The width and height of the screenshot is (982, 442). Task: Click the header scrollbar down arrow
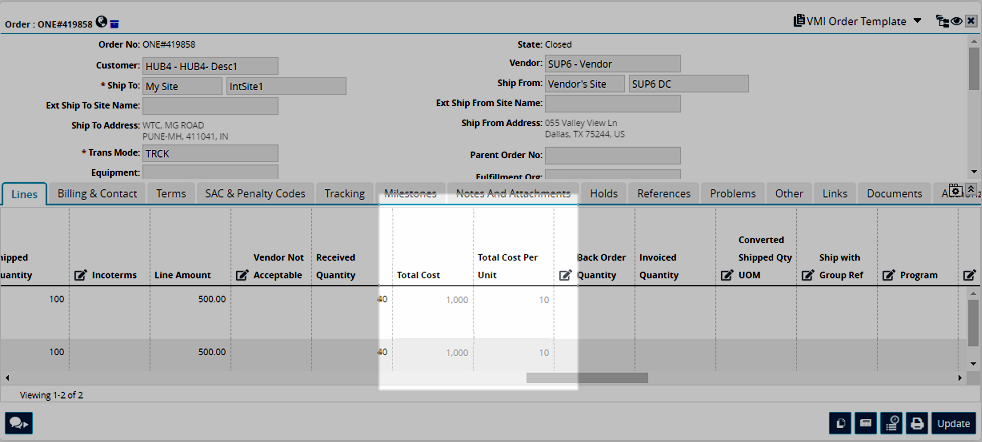(973, 171)
